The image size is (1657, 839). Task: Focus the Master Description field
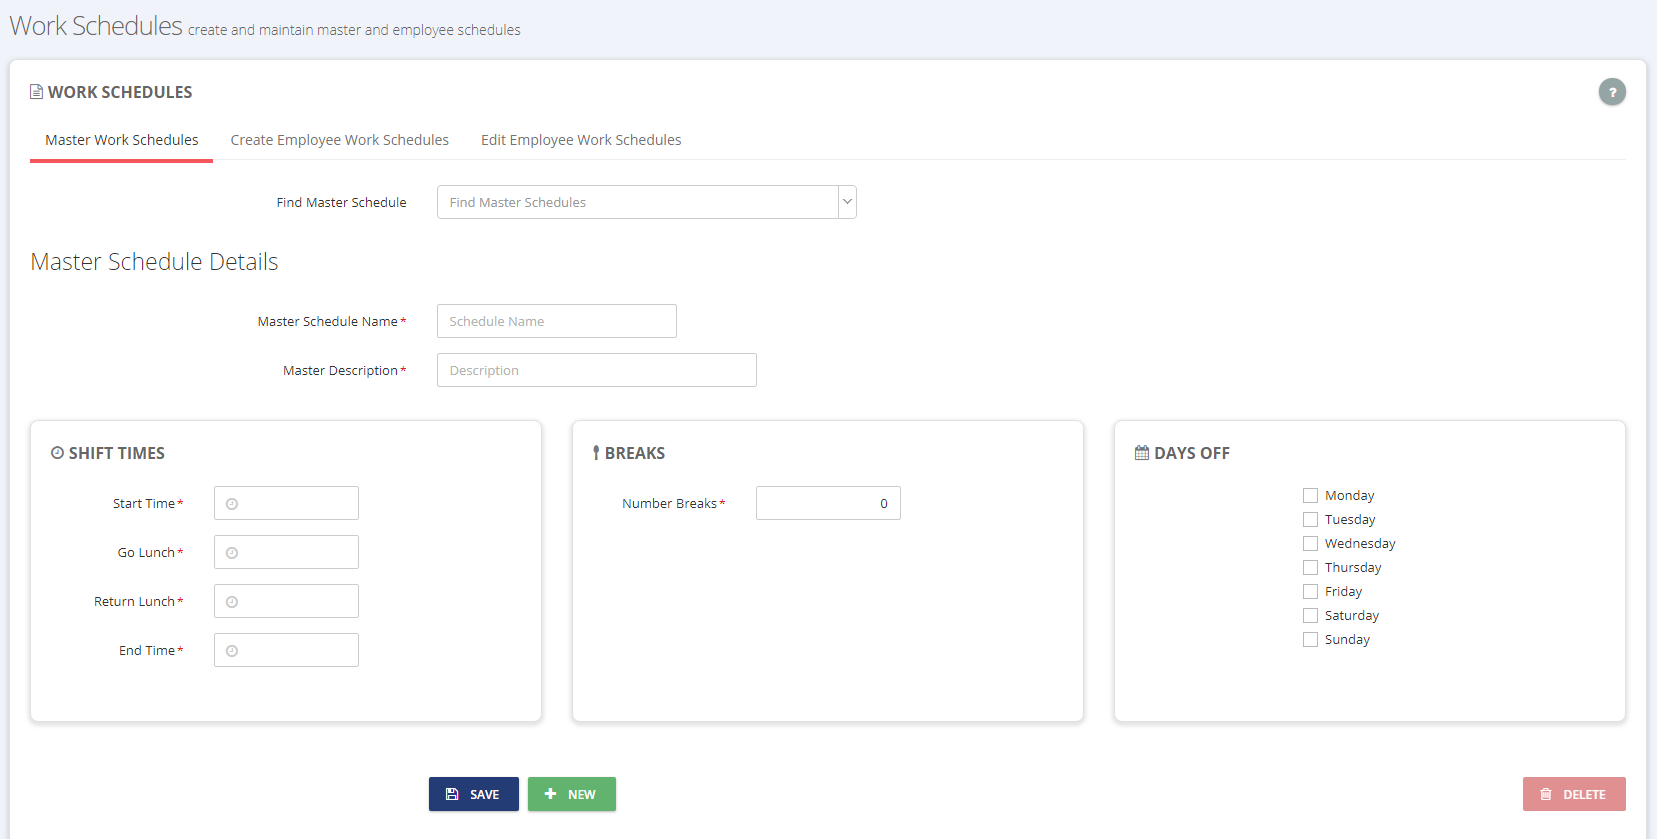tap(597, 370)
